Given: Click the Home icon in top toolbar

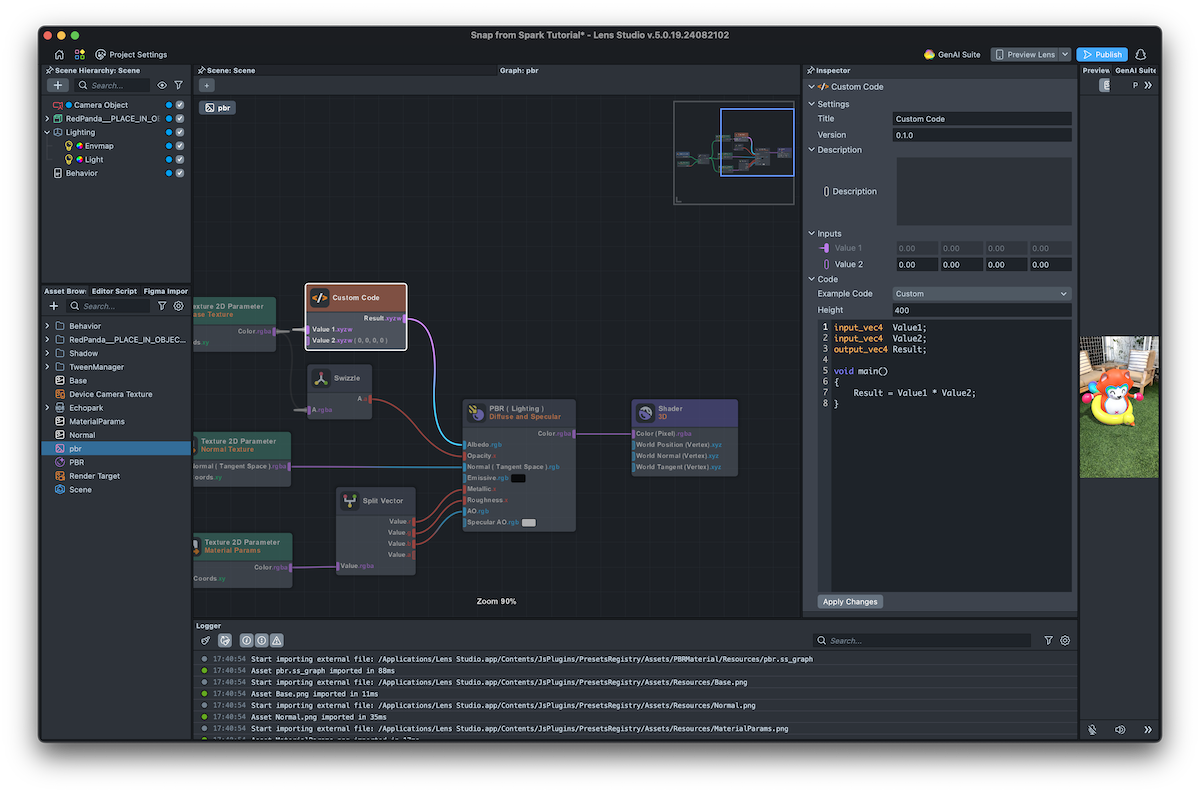Looking at the screenshot, I should point(59,54).
